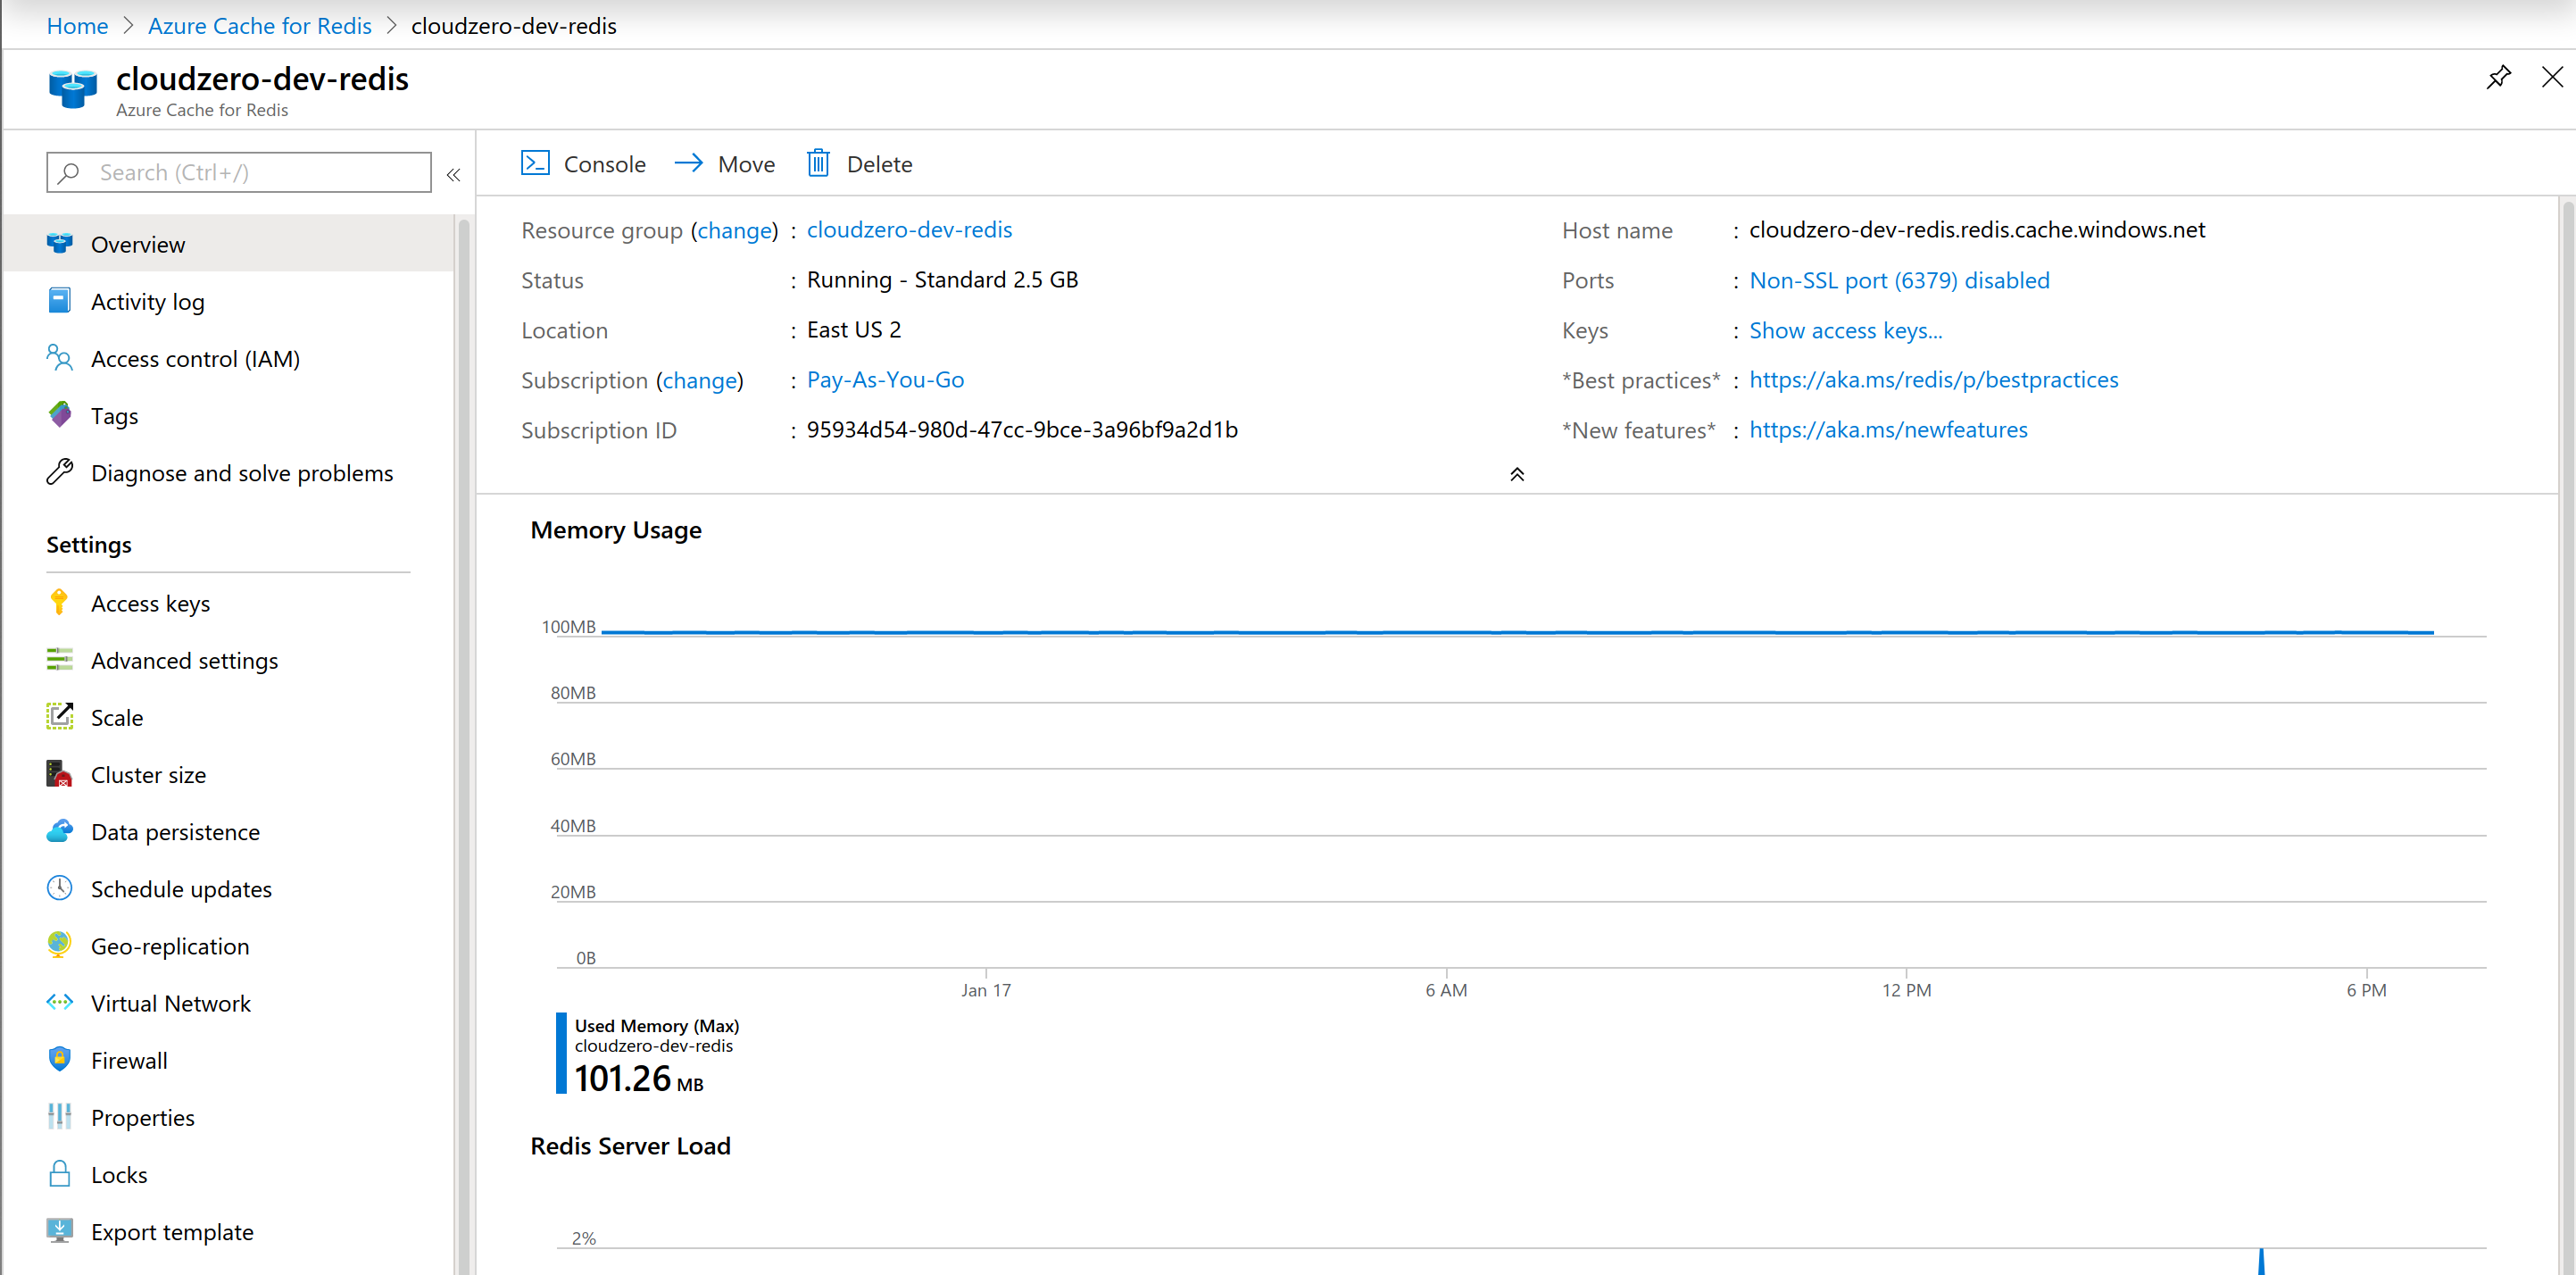Click the Tags icon in sidebar
Viewport: 2576px width, 1275px height.
(59, 415)
